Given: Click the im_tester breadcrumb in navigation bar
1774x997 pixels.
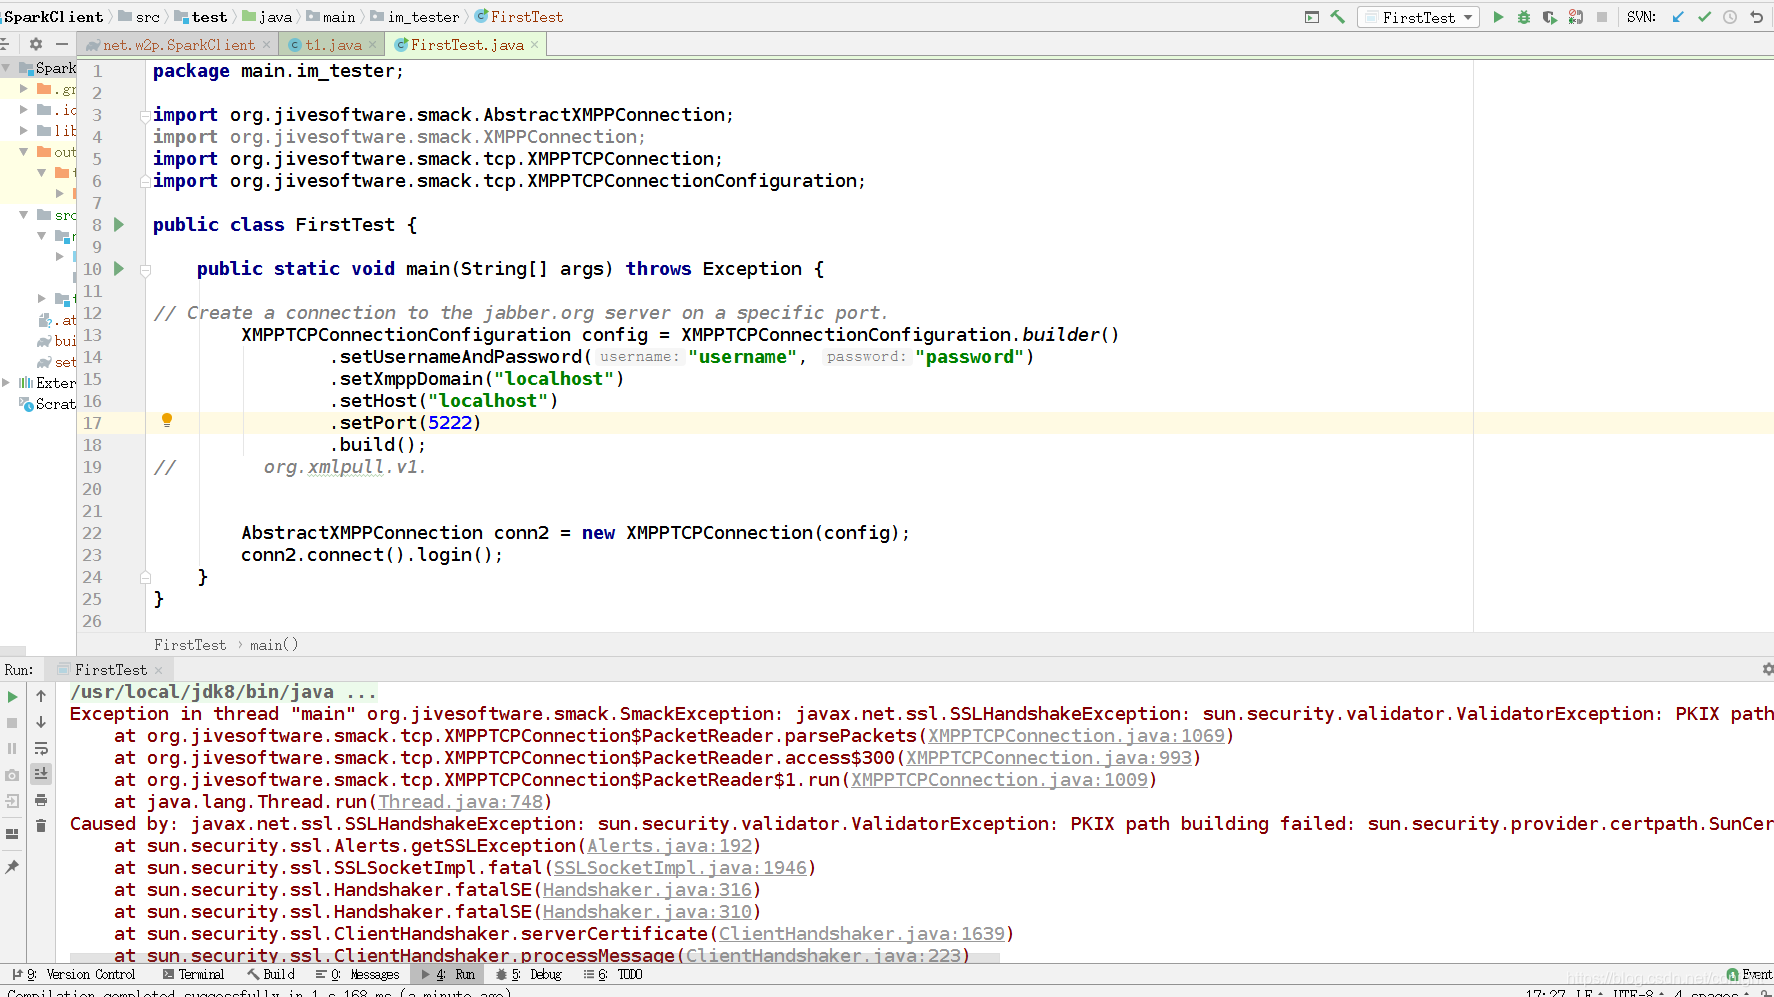Looking at the screenshot, I should tap(414, 17).
